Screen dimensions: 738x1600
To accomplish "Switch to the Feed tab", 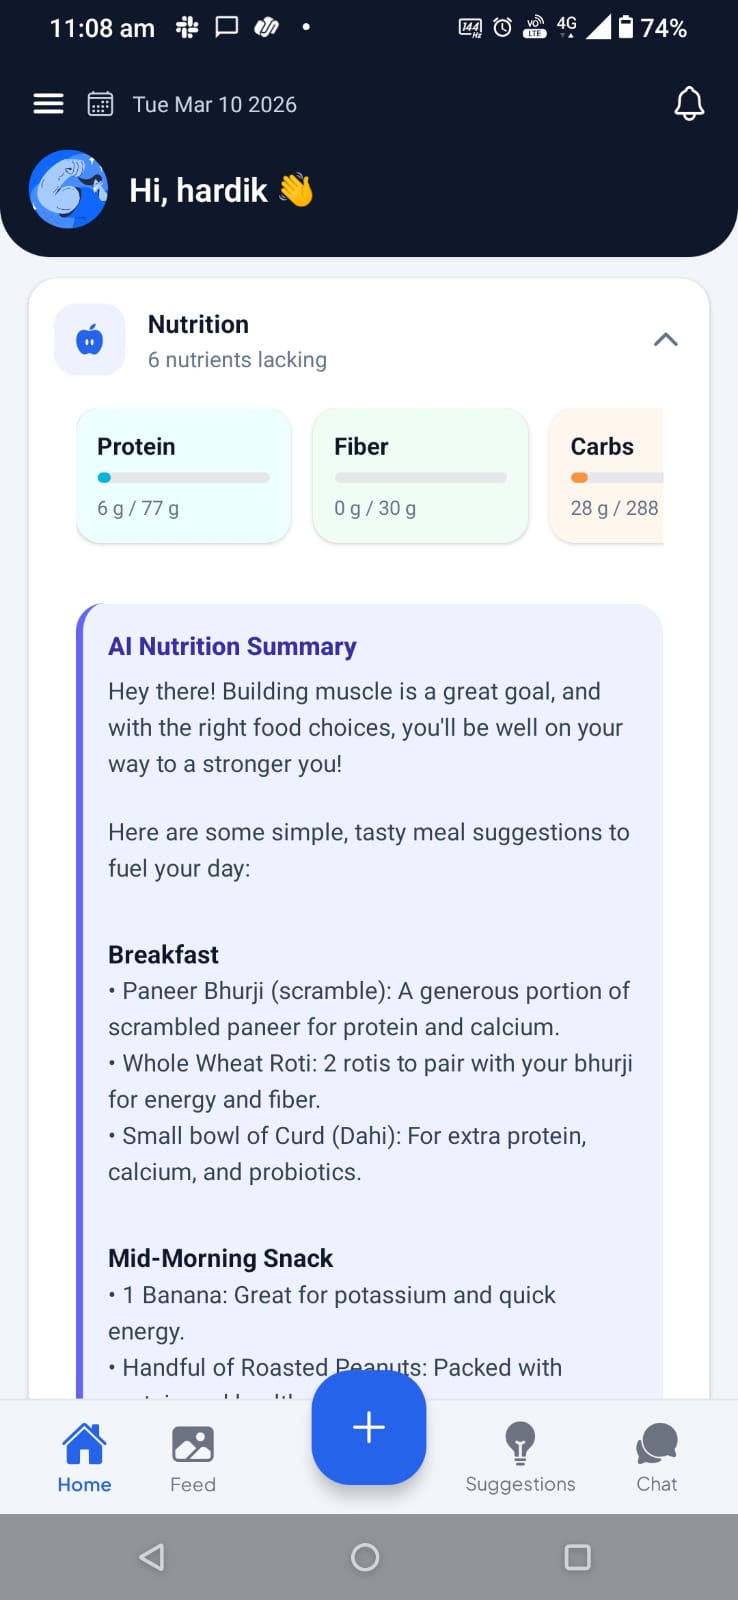I will click(x=193, y=1457).
